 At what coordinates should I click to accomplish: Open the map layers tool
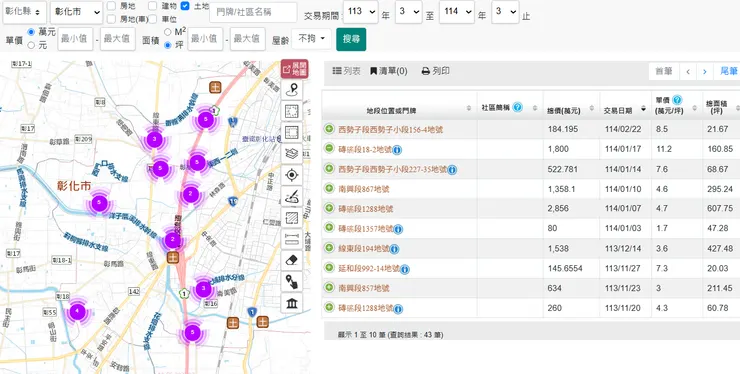[292, 153]
